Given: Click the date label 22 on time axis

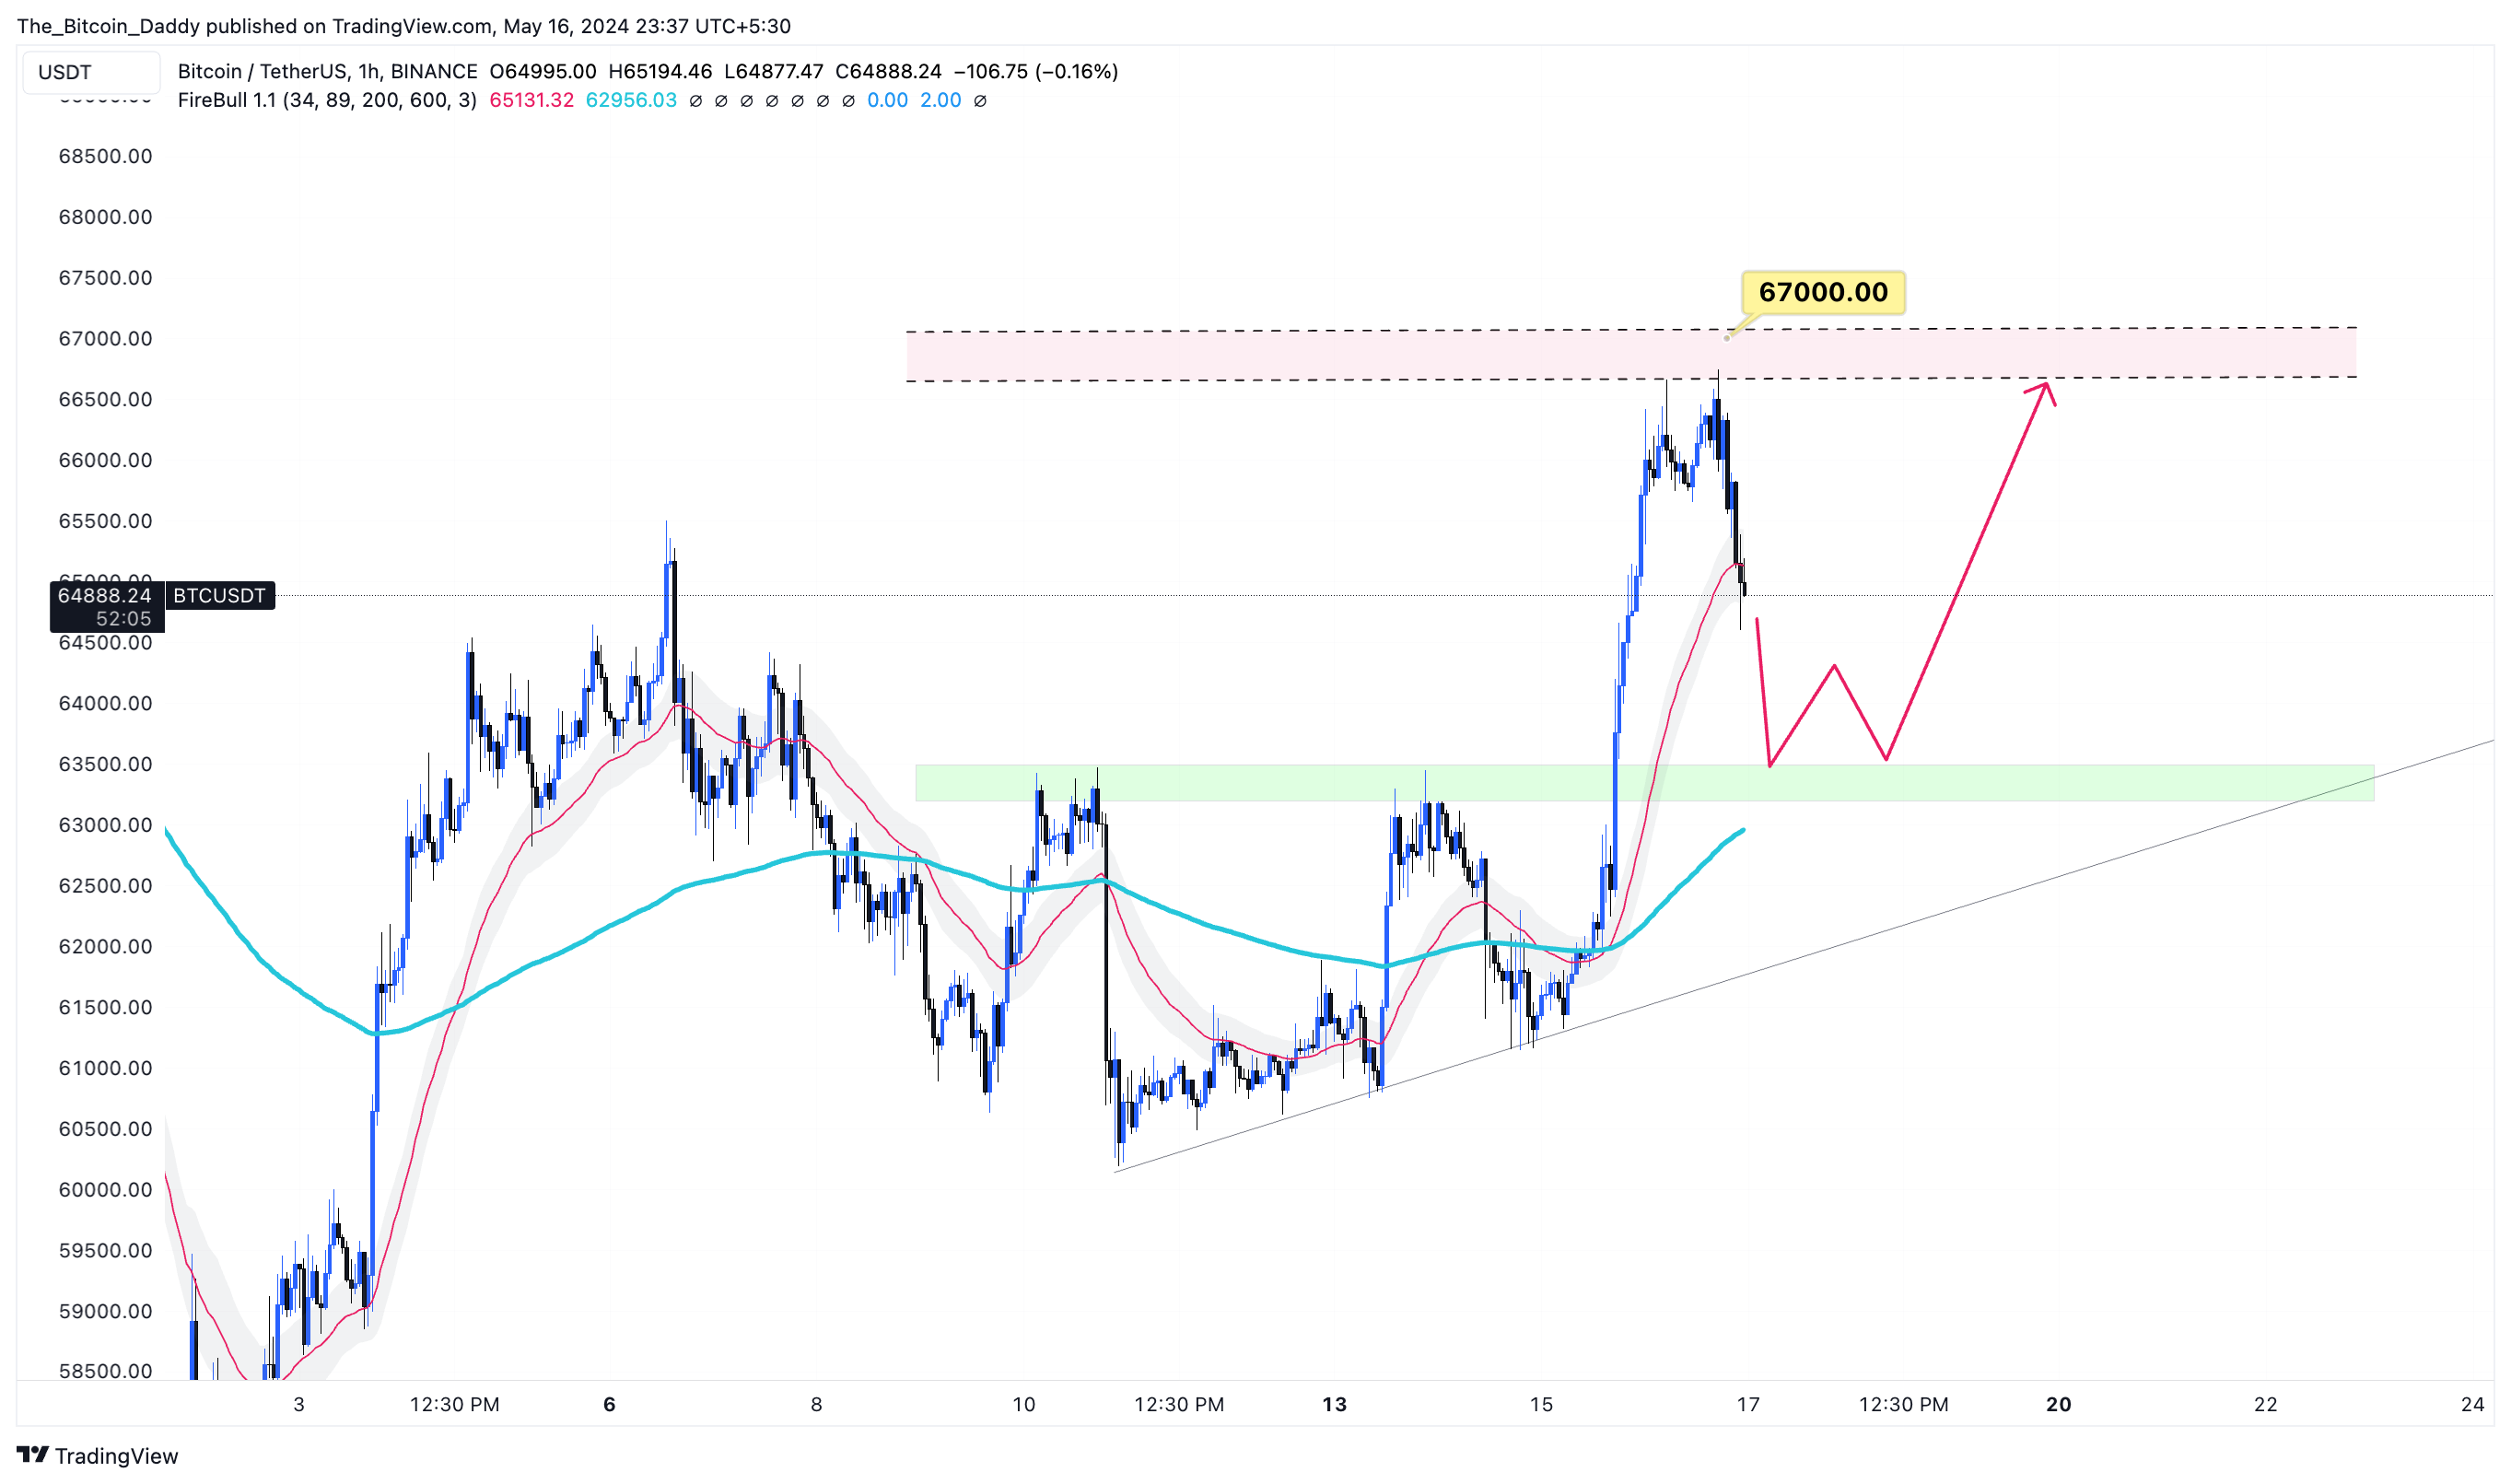Looking at the screenshot, I should (x=2265, y=1404).
